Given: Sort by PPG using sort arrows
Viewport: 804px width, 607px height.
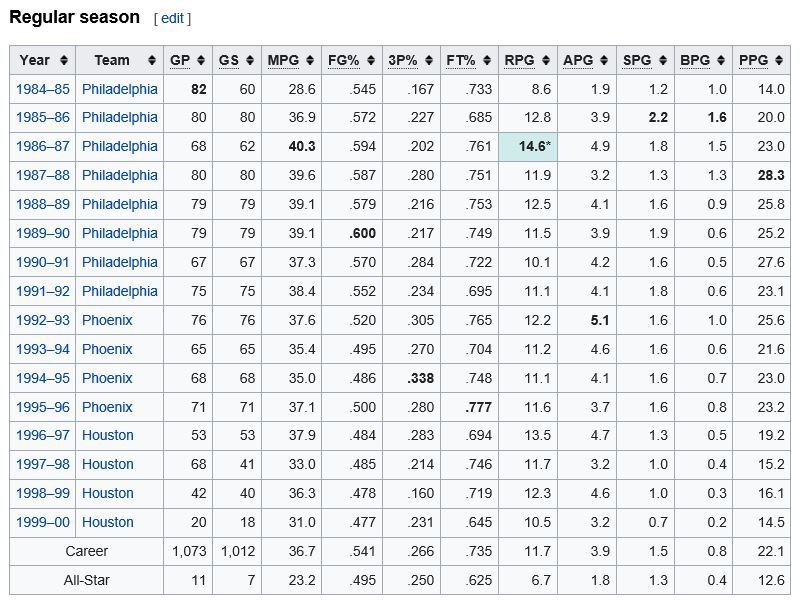Looking at the screenshot, I should tap(779, 61).
